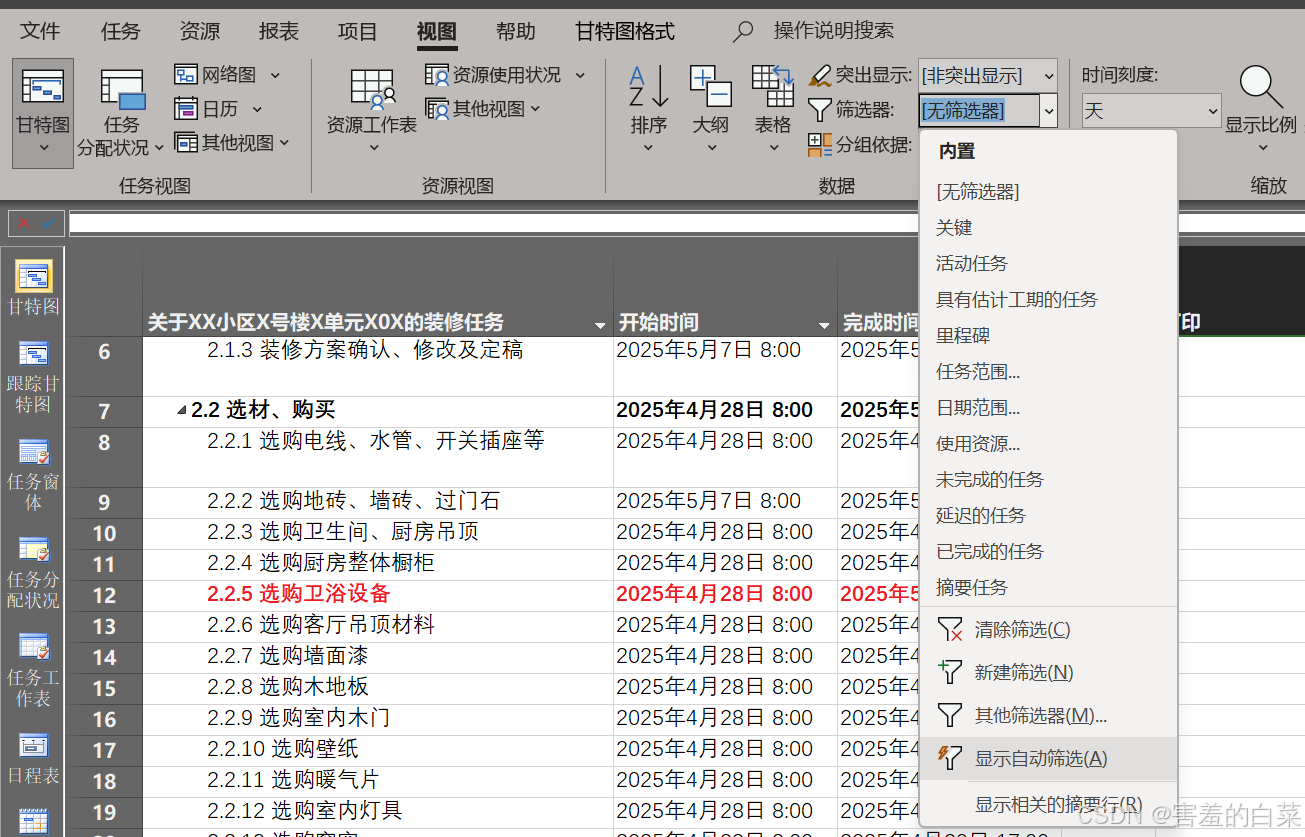Open Other Views (其他视图) in Resource Views
Viewport: 1305px width, 837px height.
click(483, 109)
